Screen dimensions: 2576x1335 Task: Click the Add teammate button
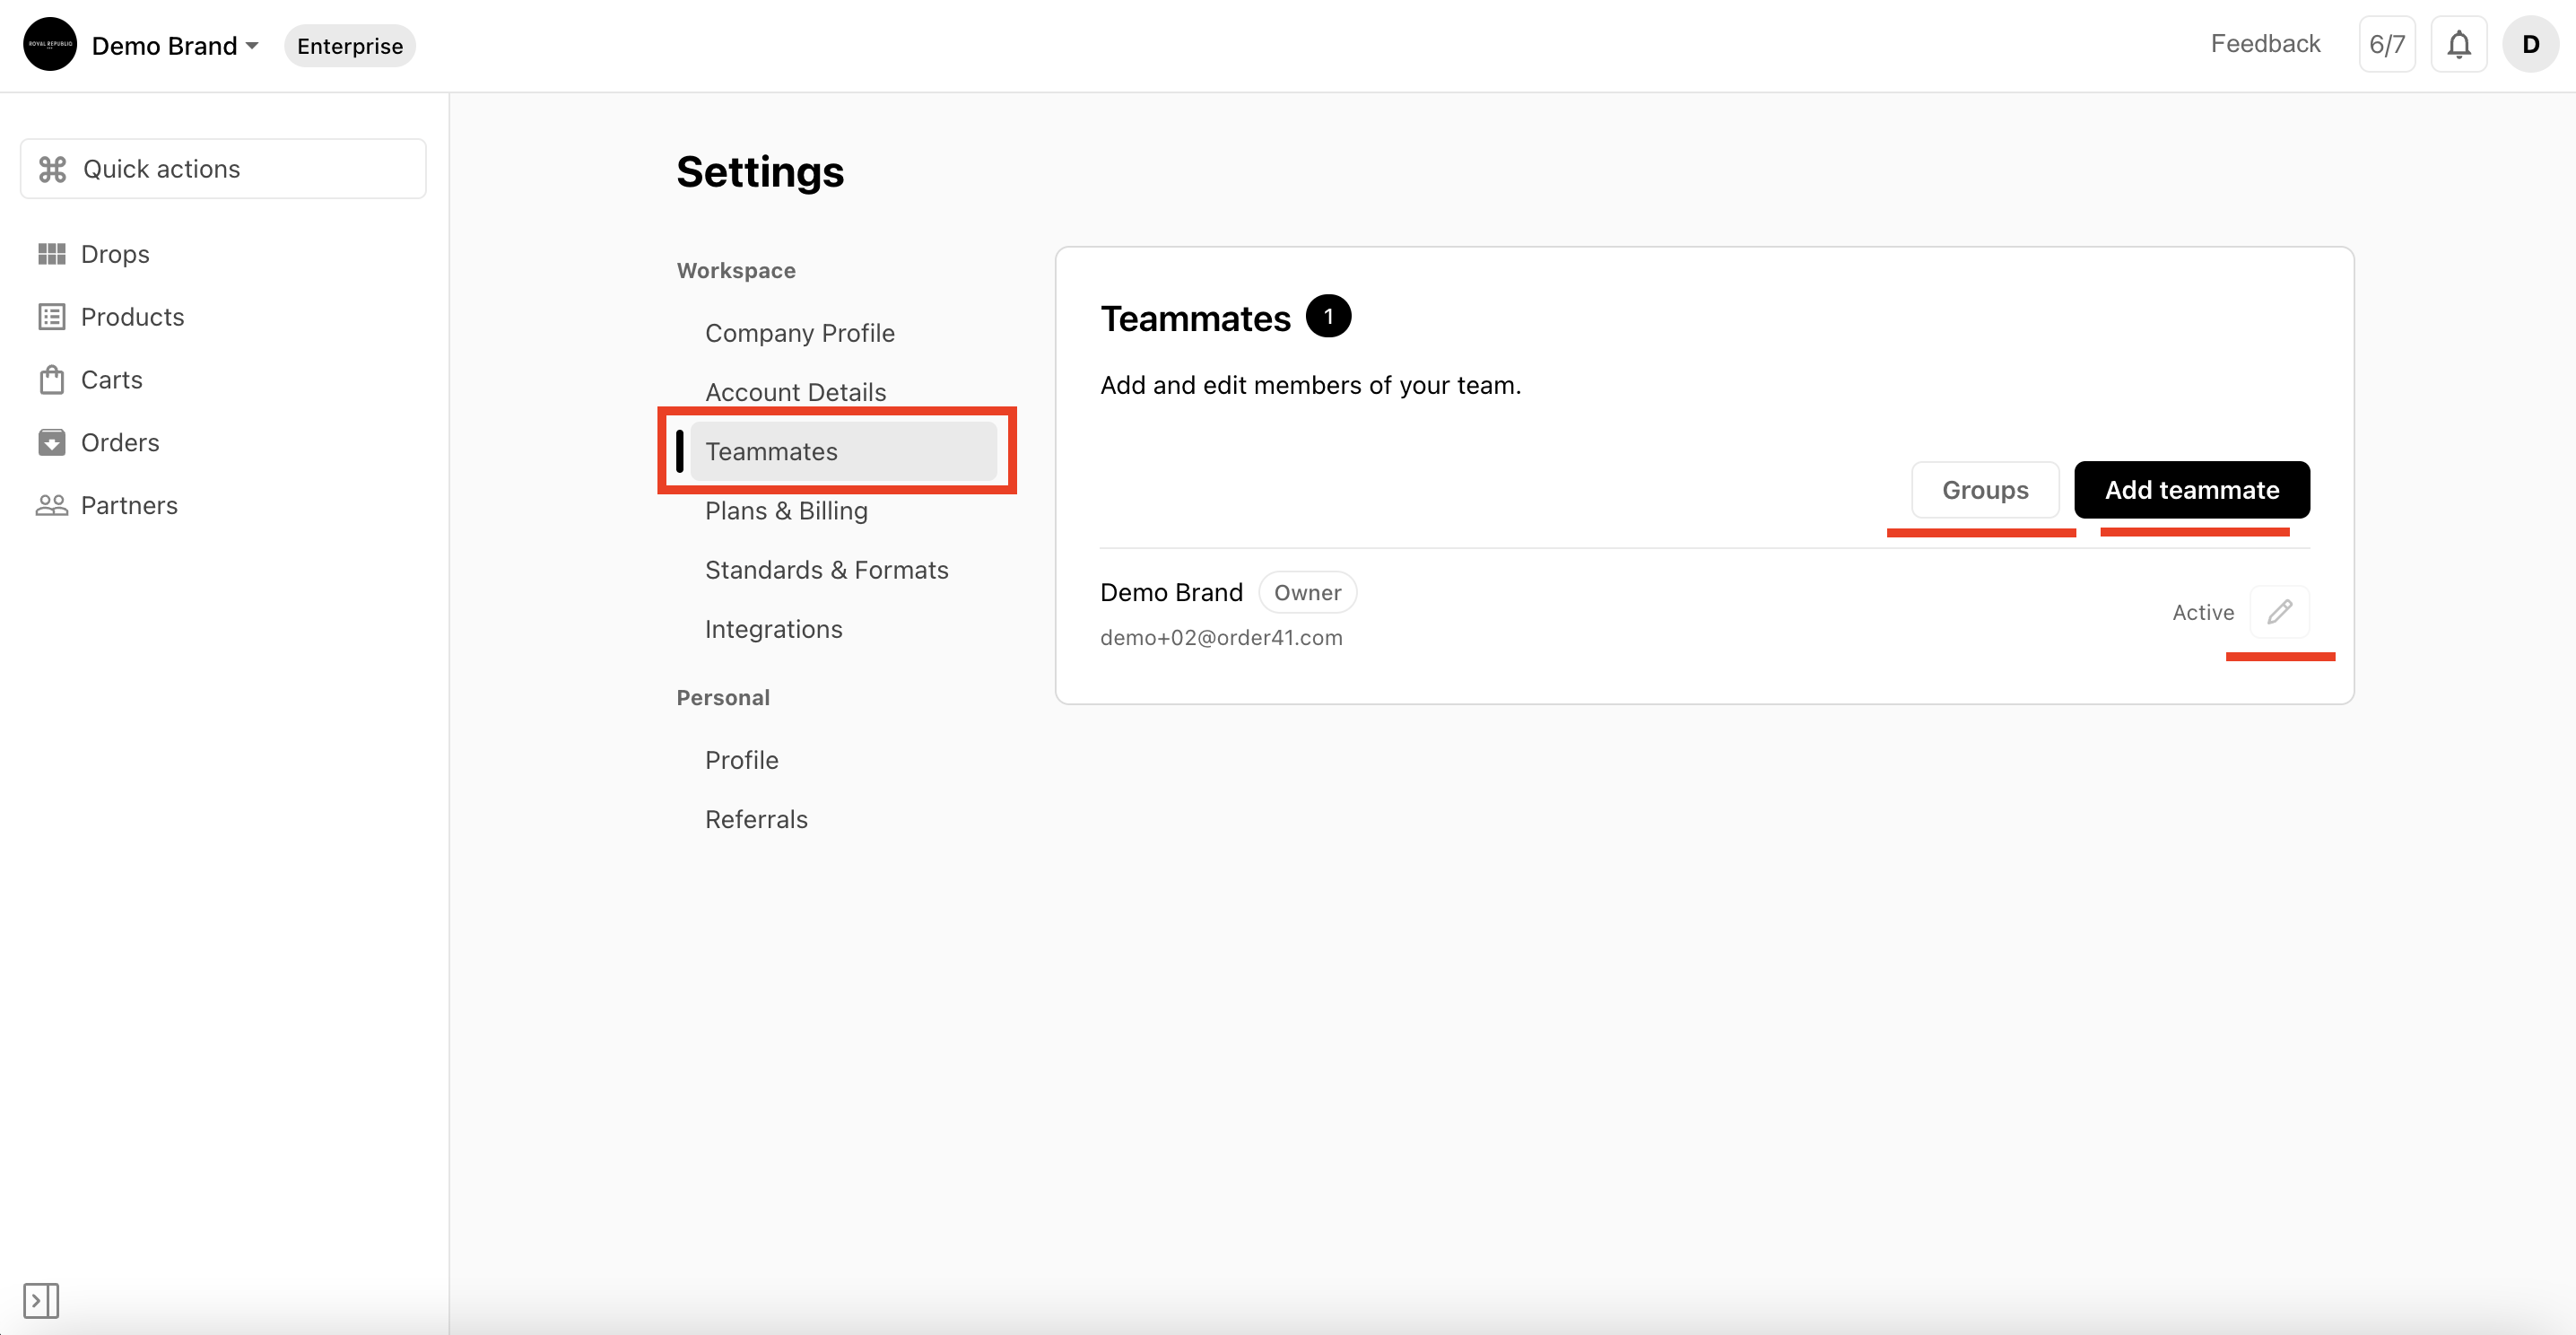2191,490
